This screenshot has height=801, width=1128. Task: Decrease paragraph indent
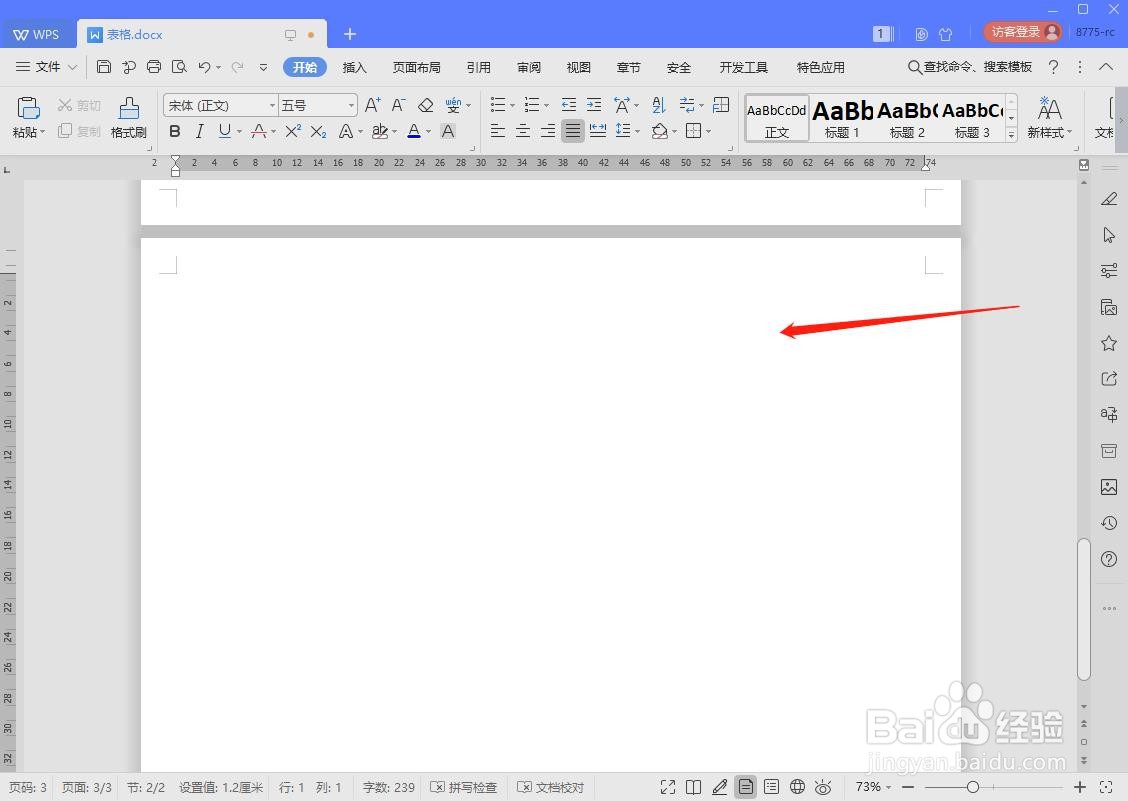[568, 105]
